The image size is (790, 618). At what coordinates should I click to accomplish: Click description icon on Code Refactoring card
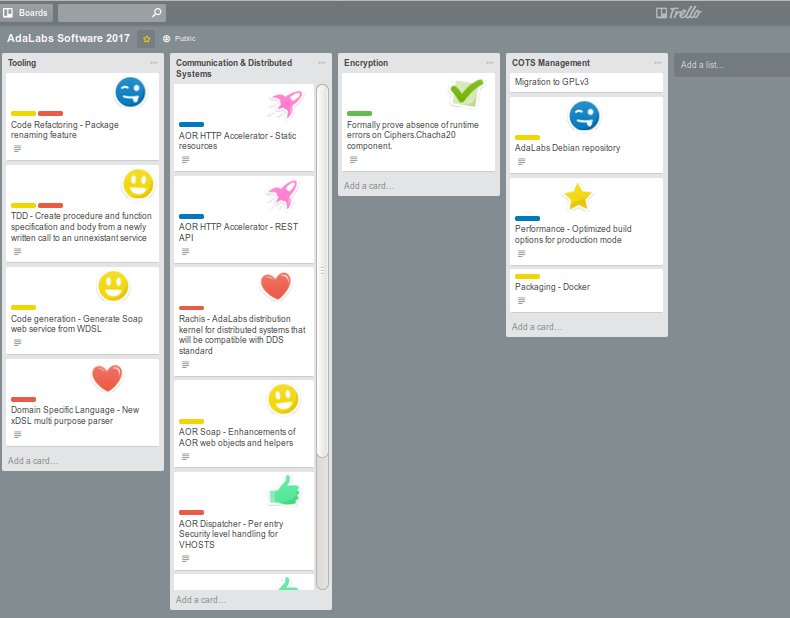[18, 149]
